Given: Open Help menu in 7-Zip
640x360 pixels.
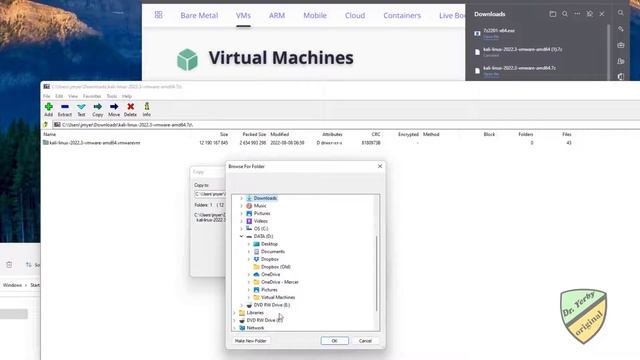Looking at the screenshot, I should (127, 96).
